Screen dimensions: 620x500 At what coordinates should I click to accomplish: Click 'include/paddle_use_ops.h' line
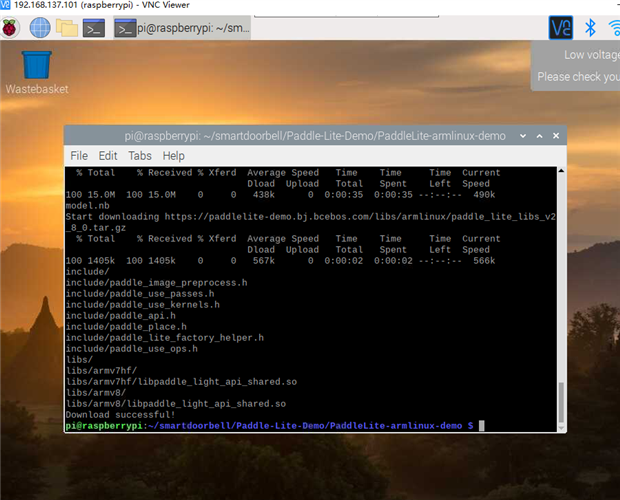tap(132, 349)
